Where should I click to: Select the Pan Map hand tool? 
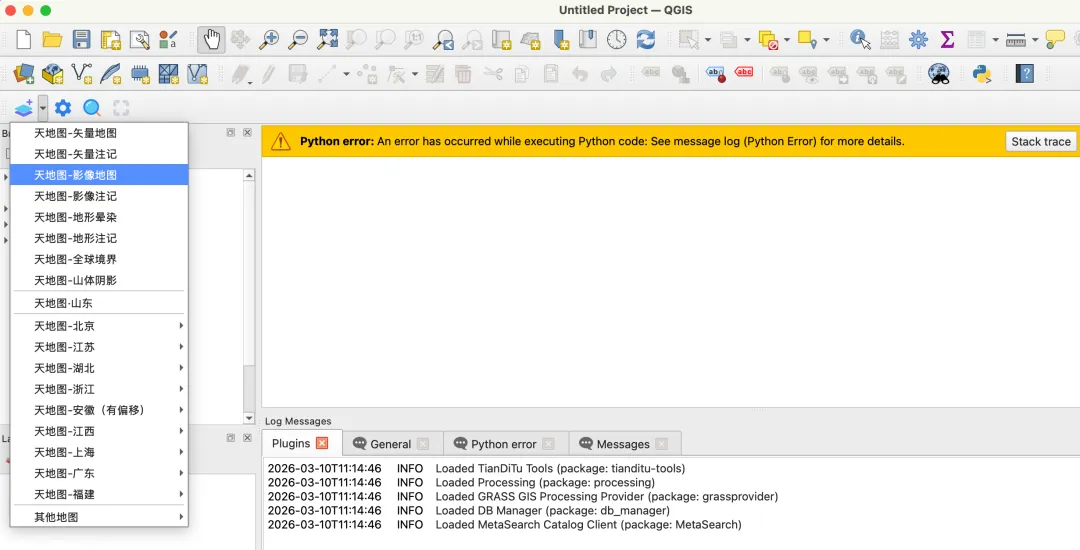[x=211, y=39]
